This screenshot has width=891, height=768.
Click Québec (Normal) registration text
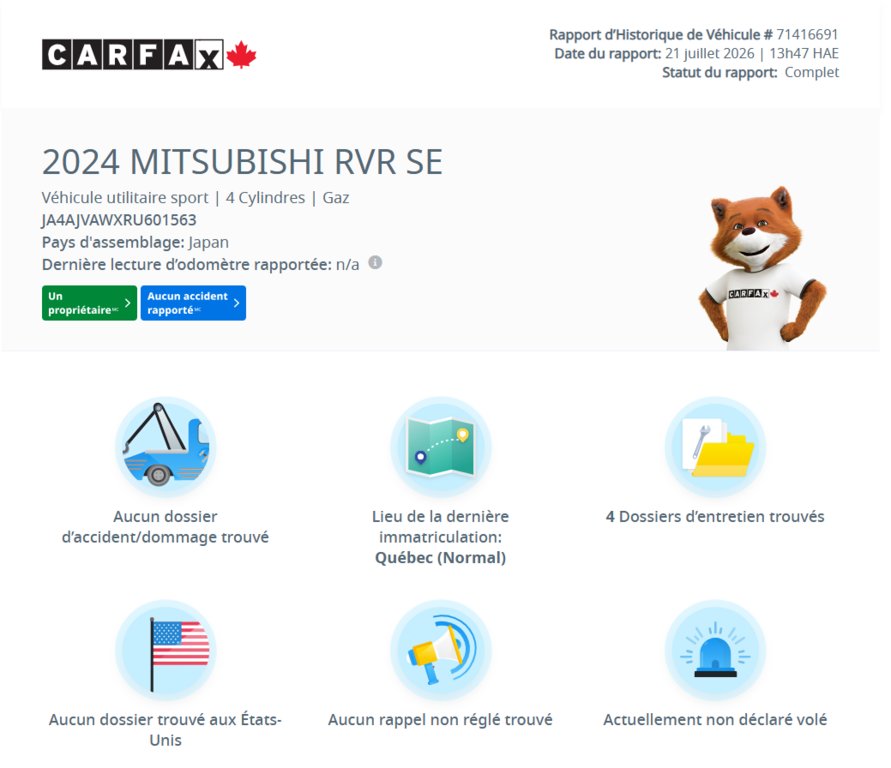coord(440,558)
